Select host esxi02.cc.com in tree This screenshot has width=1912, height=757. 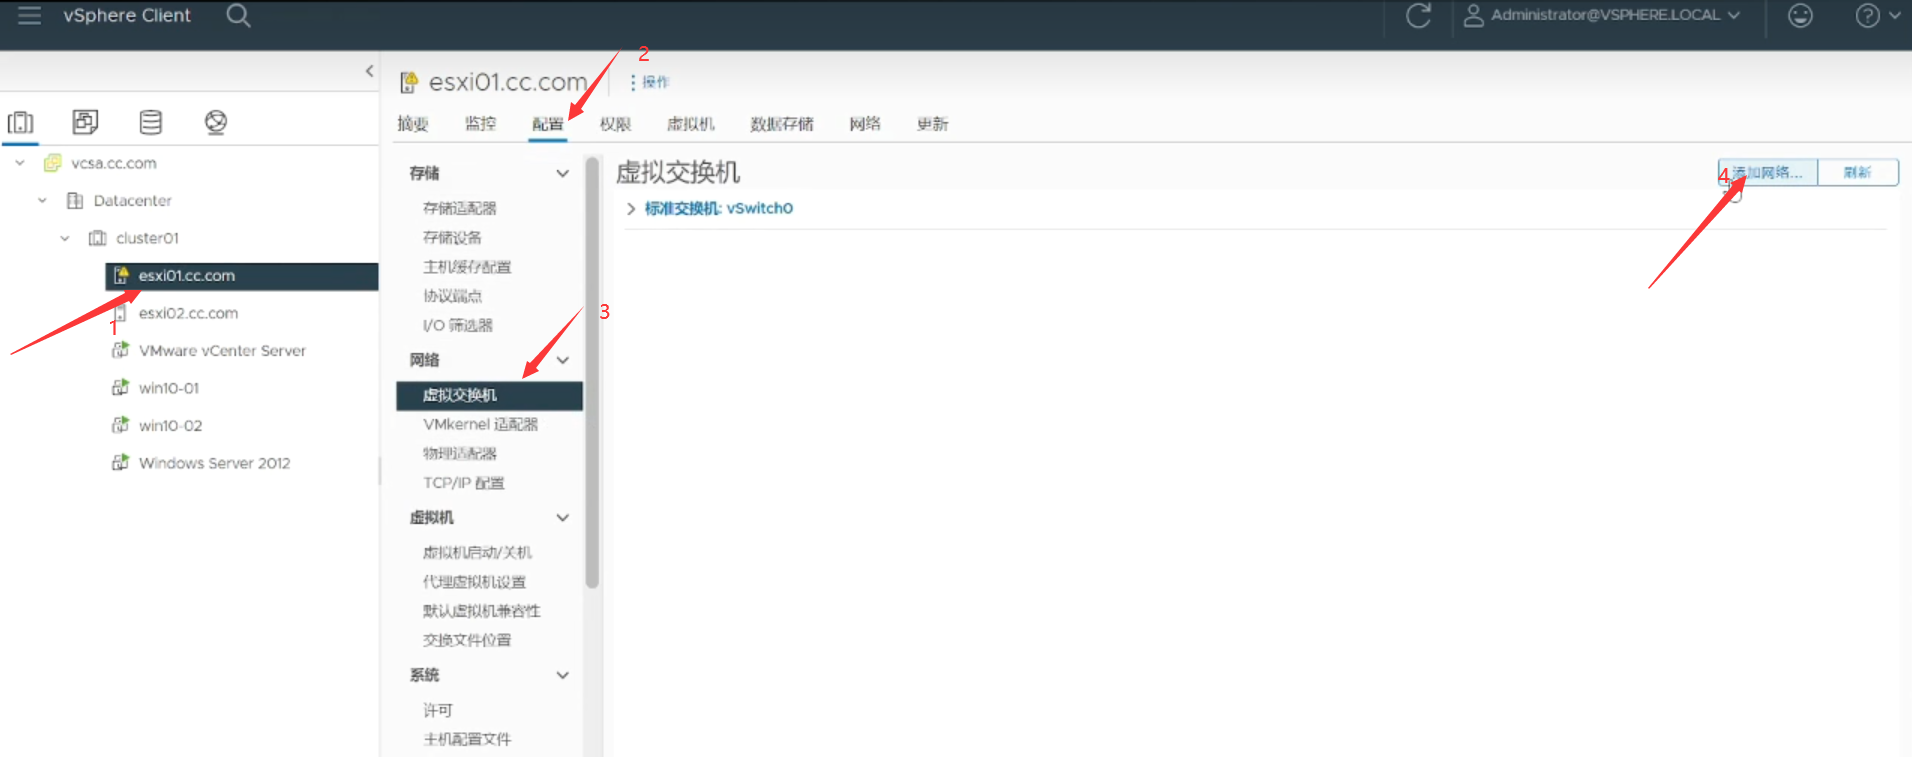pyautogui.click(x=188, y=313)
